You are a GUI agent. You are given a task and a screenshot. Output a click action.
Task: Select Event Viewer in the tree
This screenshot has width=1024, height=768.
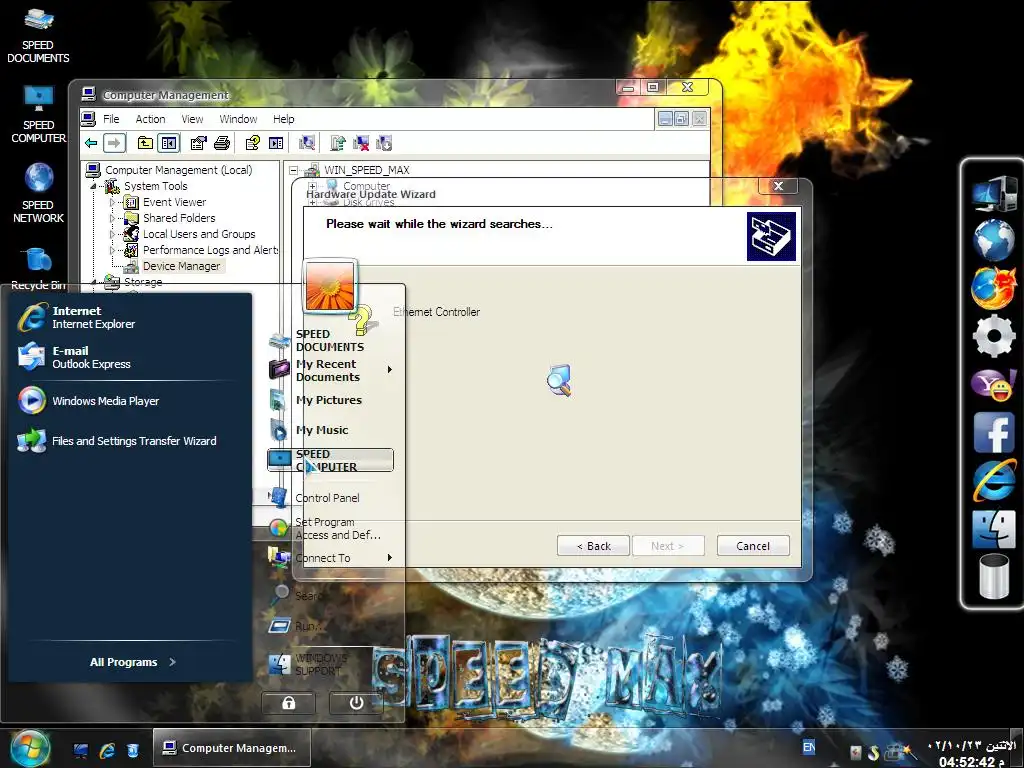(174, 202)
